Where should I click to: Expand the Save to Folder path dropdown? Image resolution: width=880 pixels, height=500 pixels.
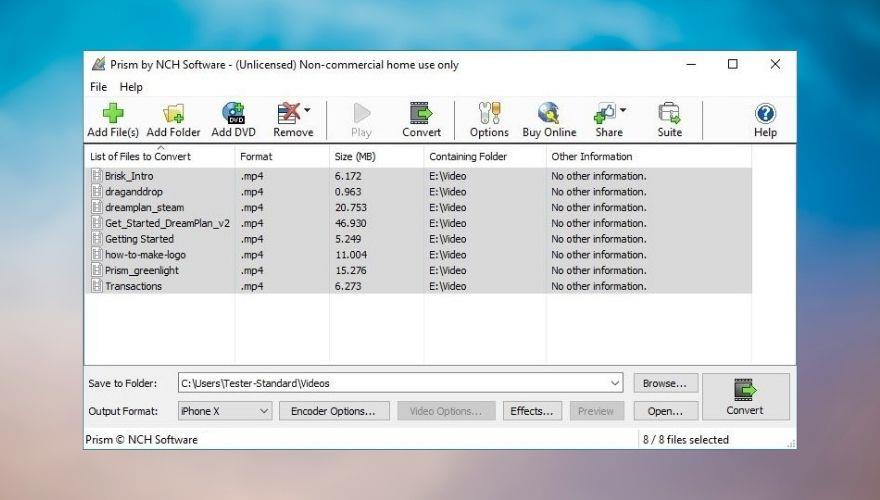point(614,383)
